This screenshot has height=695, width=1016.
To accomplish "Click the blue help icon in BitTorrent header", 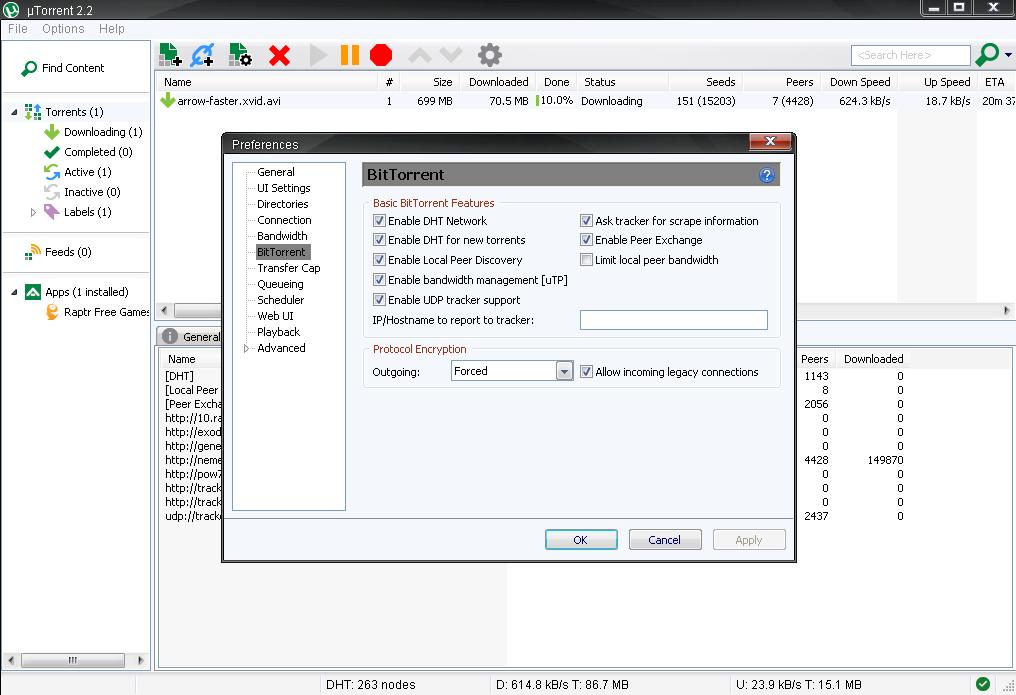I will [x=767, y=175].
